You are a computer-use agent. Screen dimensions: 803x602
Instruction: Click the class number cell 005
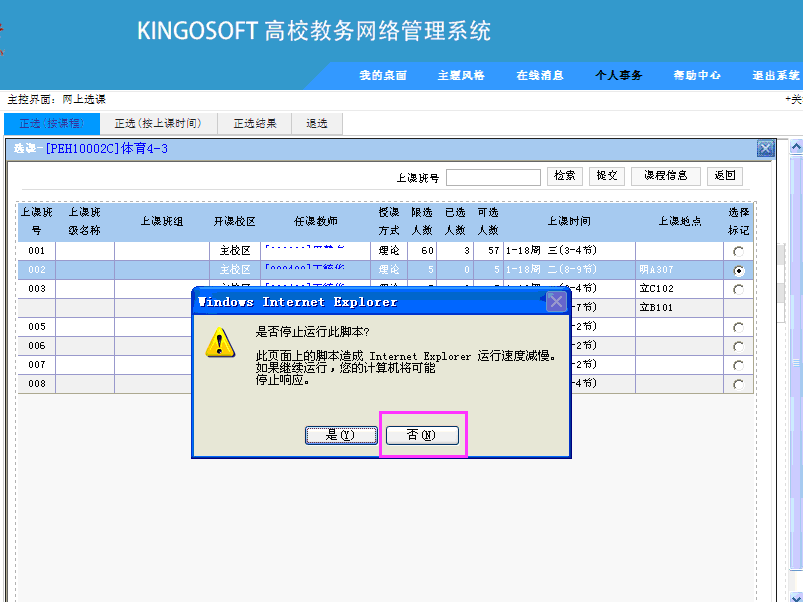tap(37, 327)
